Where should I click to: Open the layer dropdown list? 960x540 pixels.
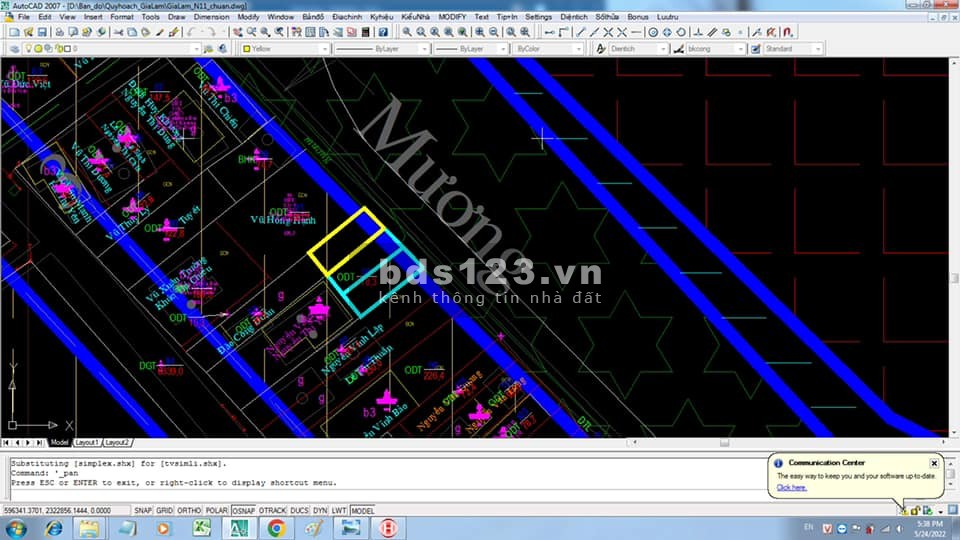pyautogui.click(x=196, y=48)
